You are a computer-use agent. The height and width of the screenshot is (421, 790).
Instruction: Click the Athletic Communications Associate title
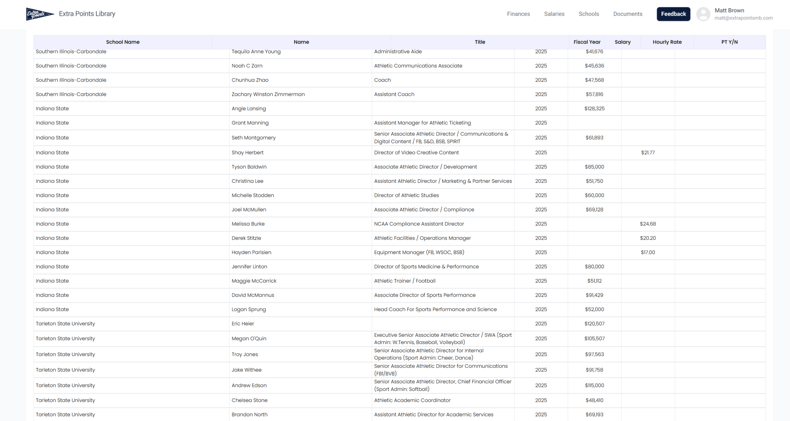418,66
